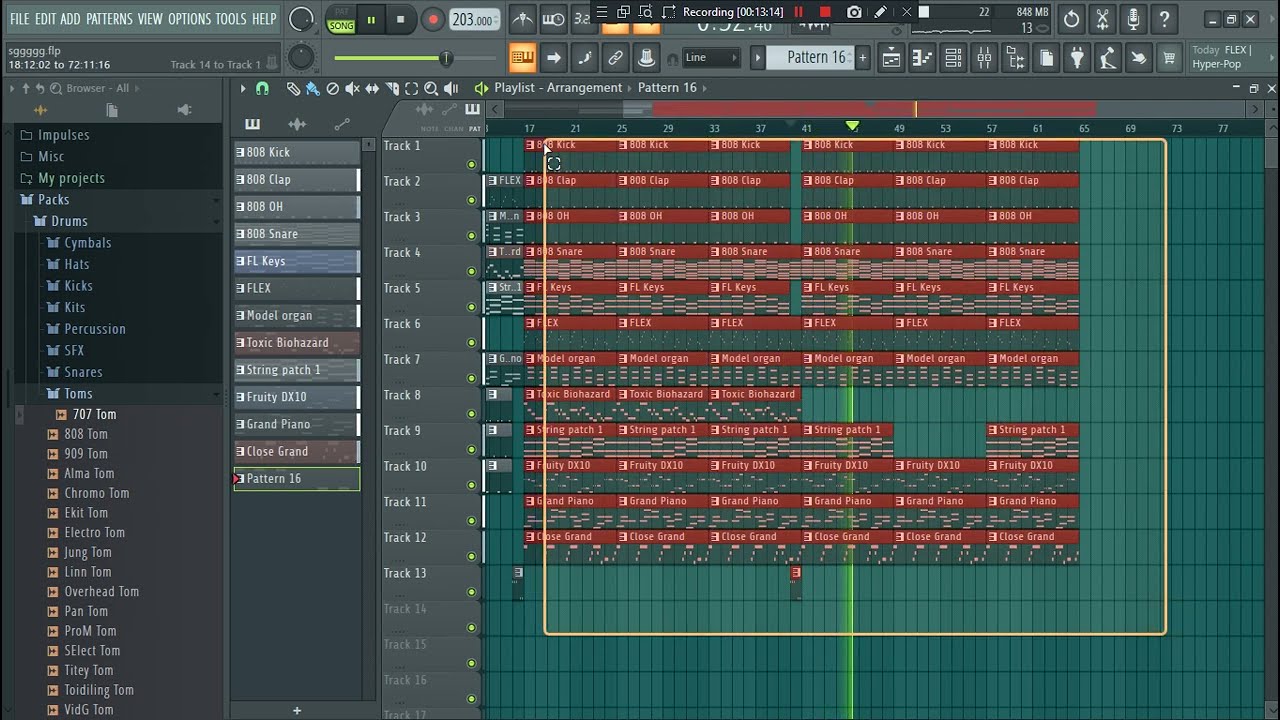This screenshot has height=720, width=1280.
Task: Click the help question mark icon
Action: 1164,18
